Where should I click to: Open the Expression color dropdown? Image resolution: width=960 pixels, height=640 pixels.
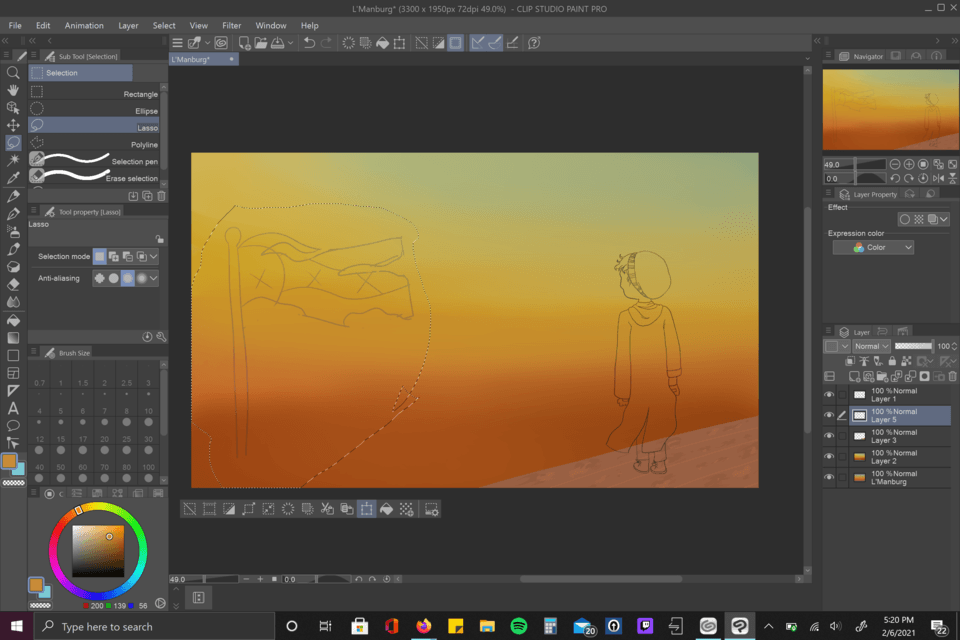coord(873,247)
